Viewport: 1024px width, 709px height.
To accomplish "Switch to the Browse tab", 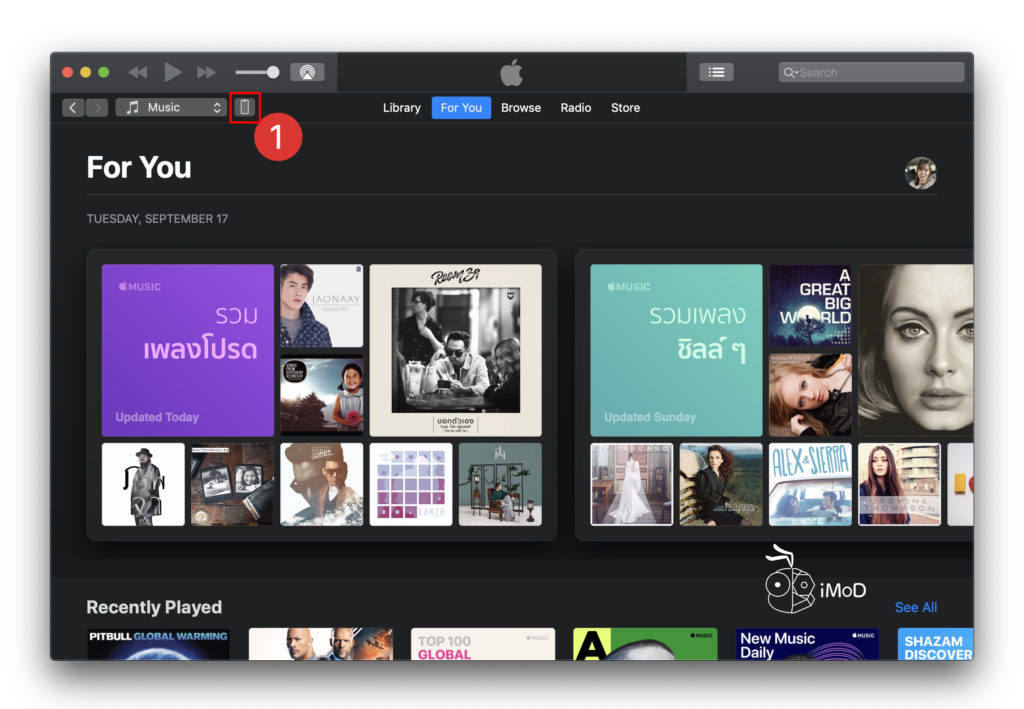I will pyautogui.click(x=520, y=107).
